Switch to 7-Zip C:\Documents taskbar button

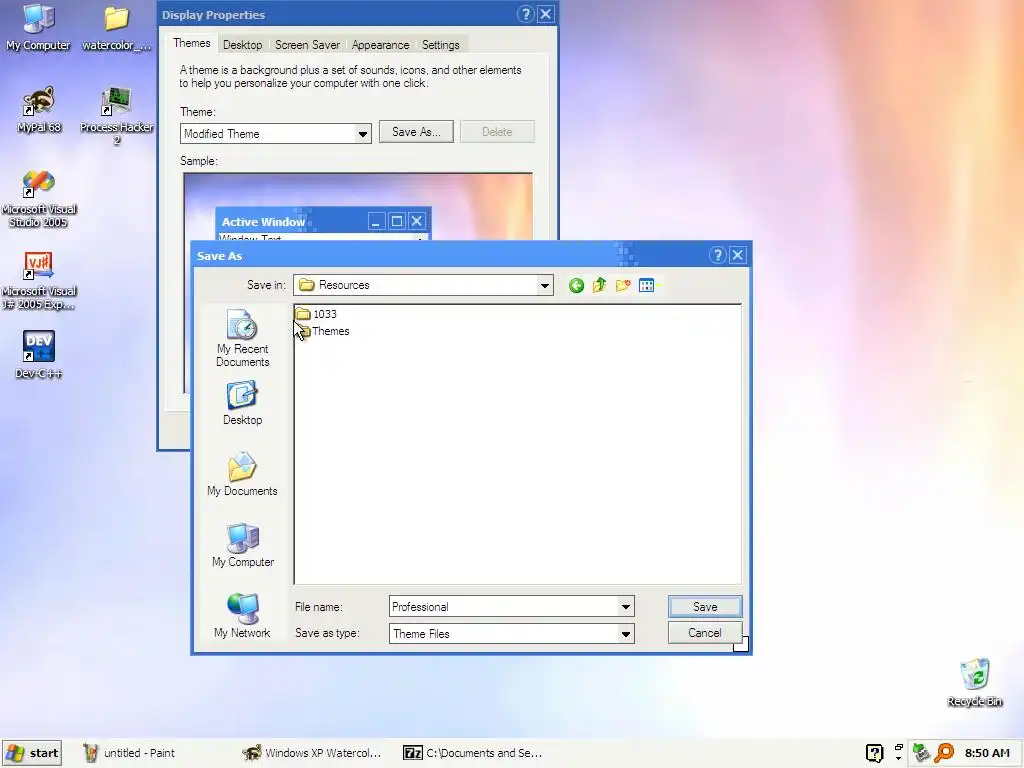coord(473,753)
